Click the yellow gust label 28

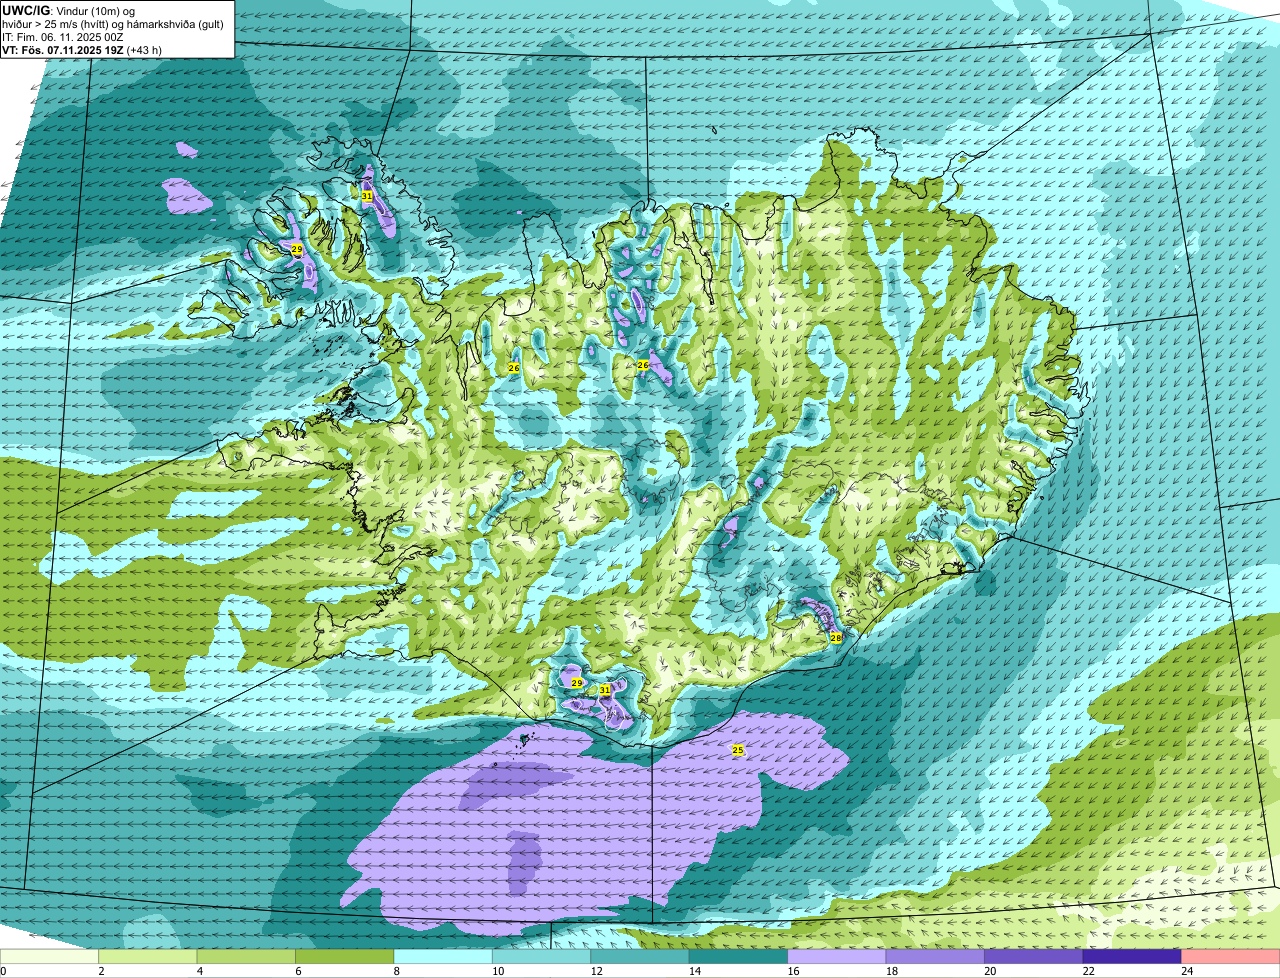click(836, 637)
